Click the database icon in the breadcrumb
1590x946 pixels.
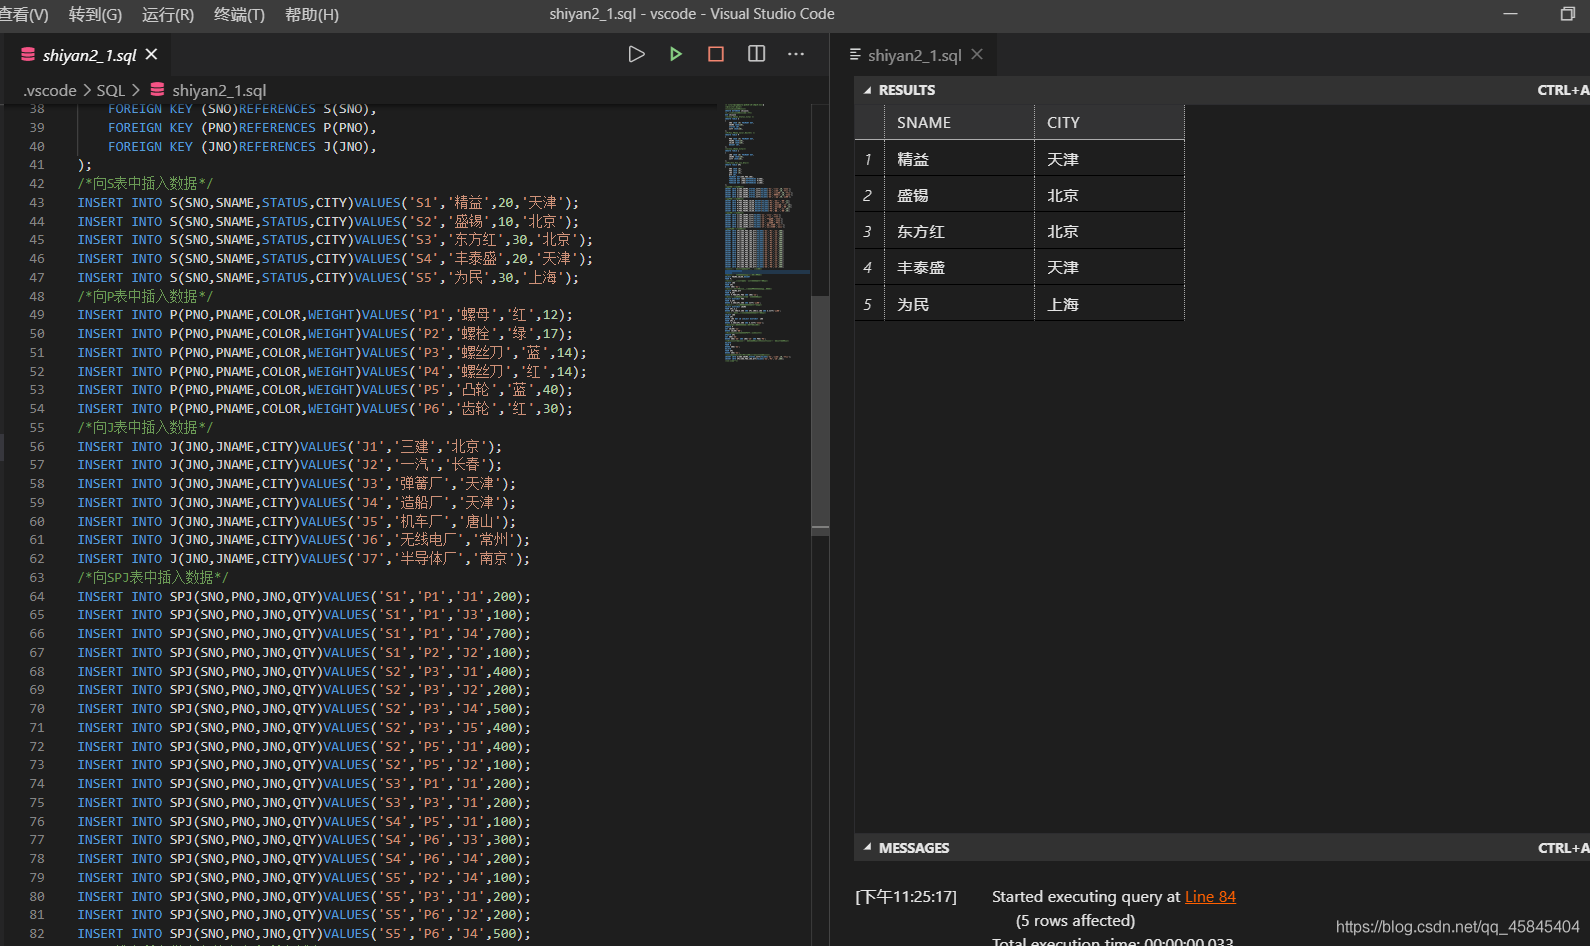(x=157, y=90)
